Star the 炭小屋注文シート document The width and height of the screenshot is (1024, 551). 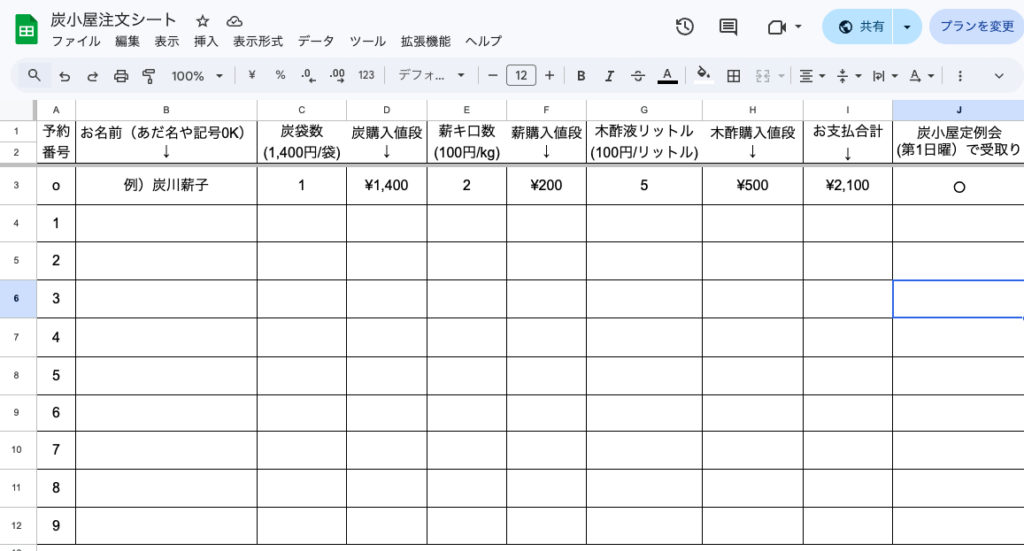pyautogui.click(x=203, y=21)
